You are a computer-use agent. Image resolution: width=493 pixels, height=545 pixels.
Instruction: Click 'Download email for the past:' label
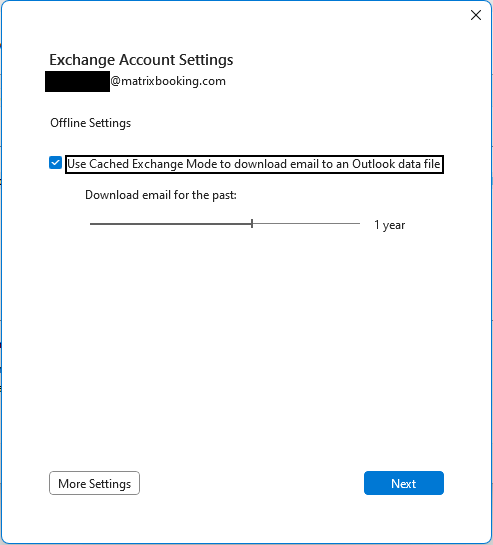click(161, 195)
